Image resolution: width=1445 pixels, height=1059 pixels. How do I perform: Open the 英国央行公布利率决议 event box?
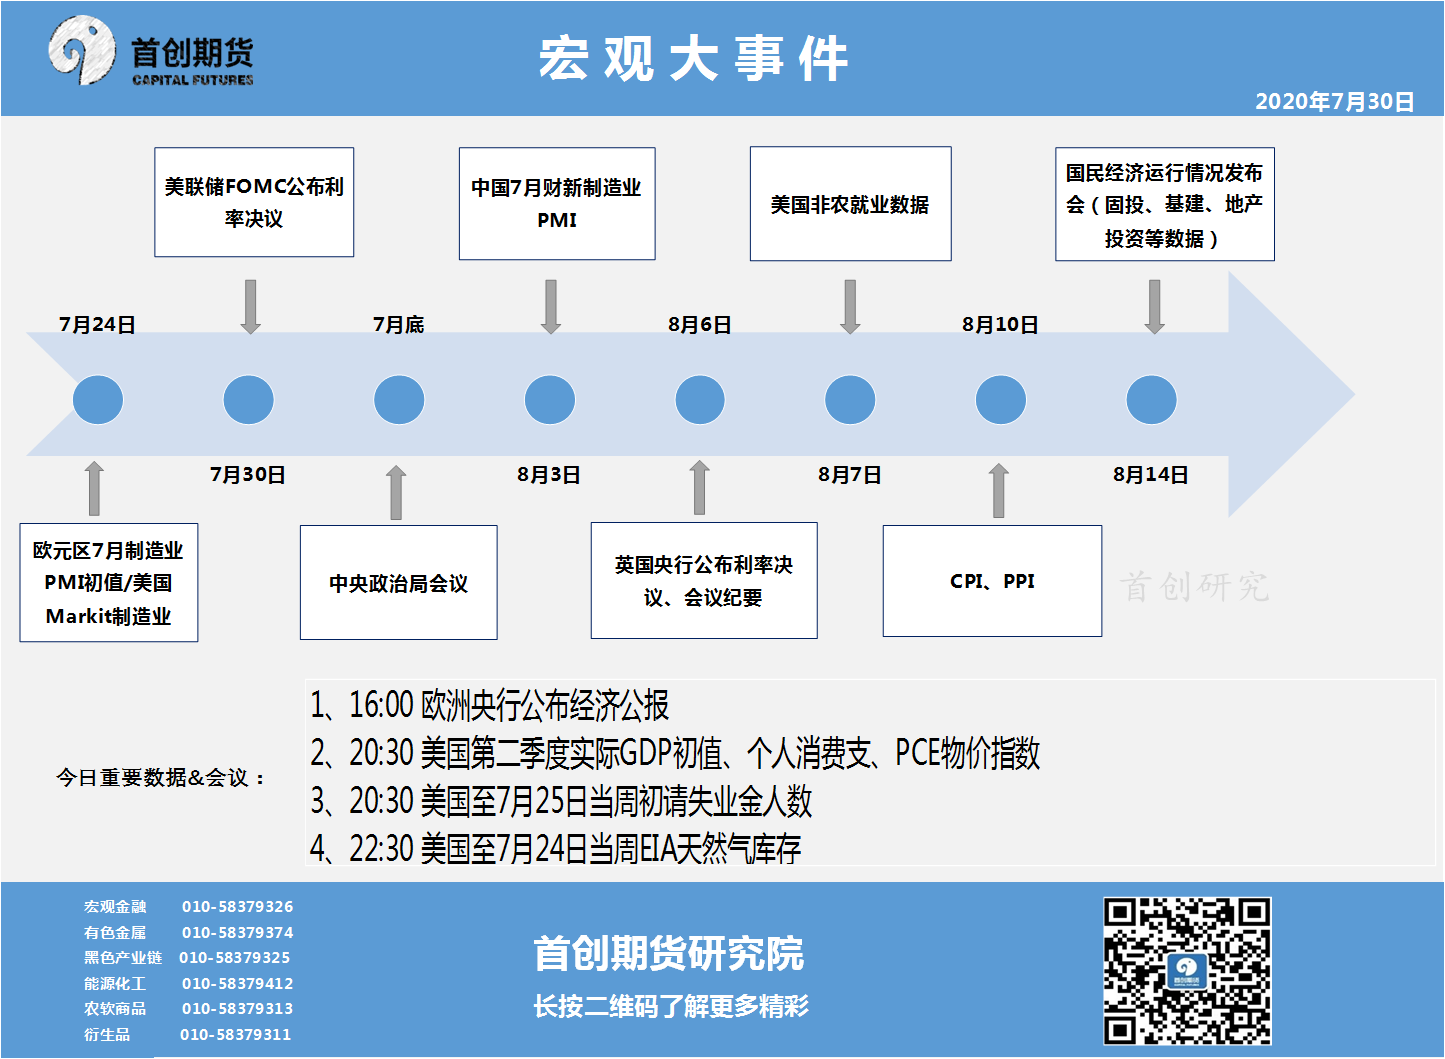click(x=704, y=580)
